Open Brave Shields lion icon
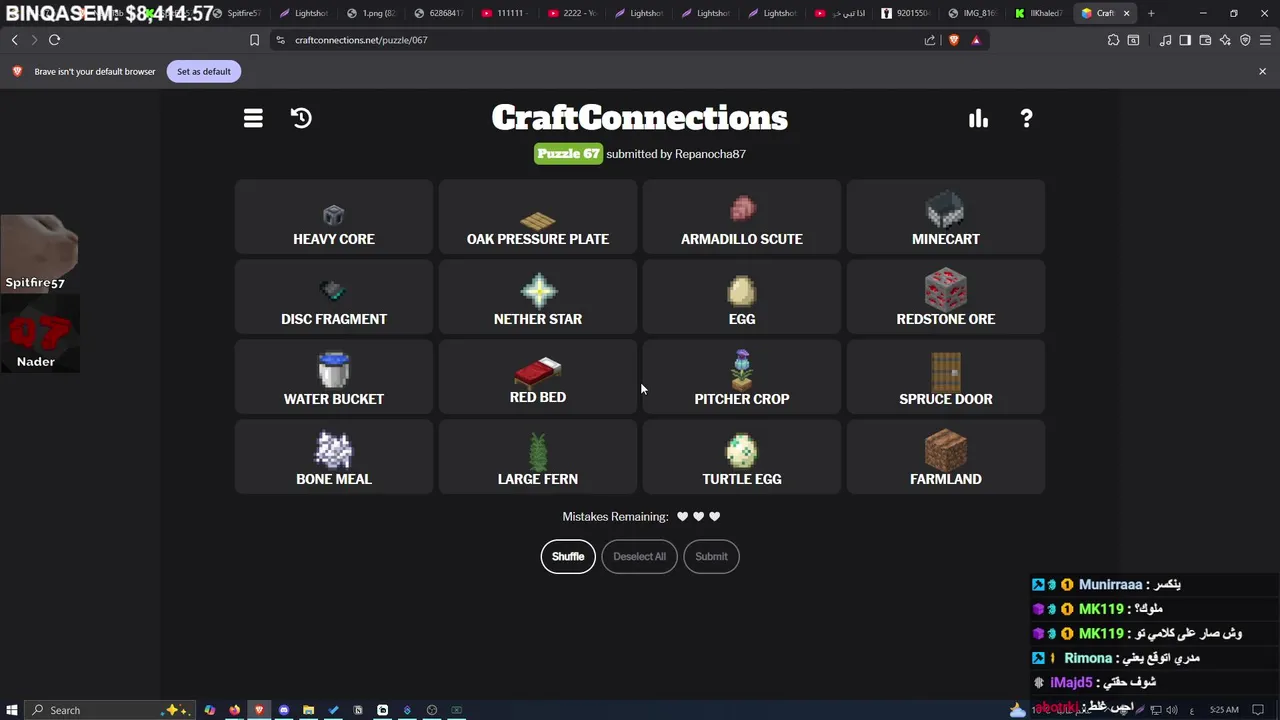1280x720 pixels. [x=953, y=40]
